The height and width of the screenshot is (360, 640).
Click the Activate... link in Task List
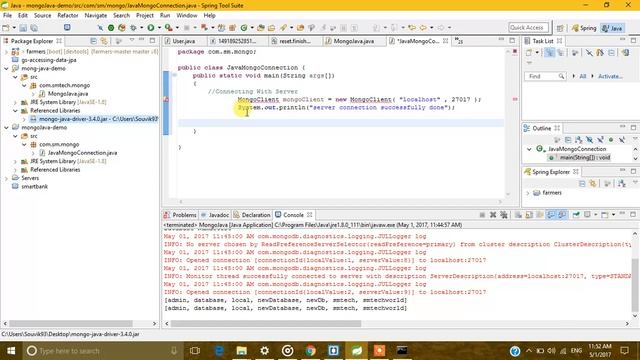610,76
